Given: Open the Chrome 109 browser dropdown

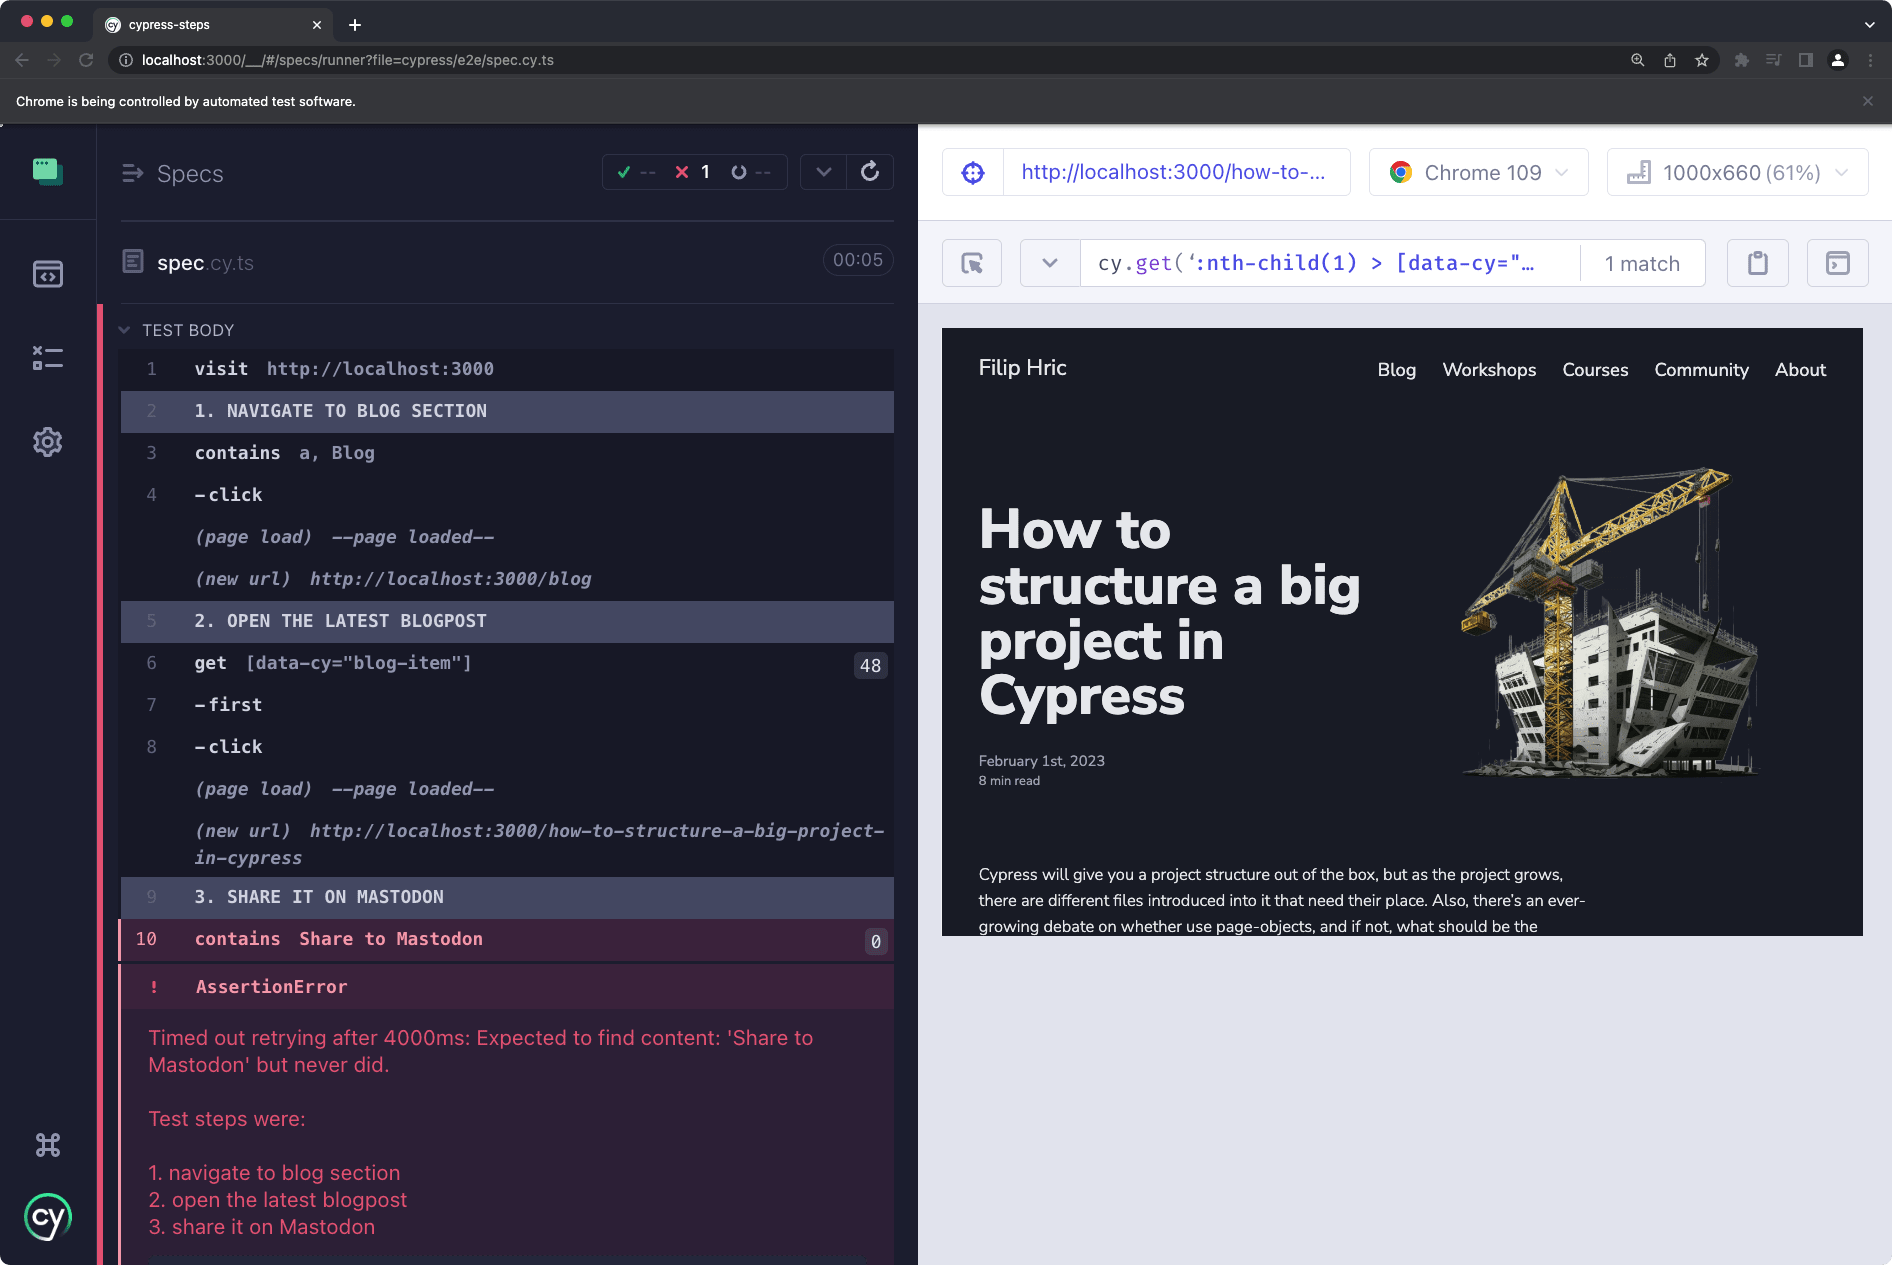Looking at the screenshot, I should pos(1478,171).
